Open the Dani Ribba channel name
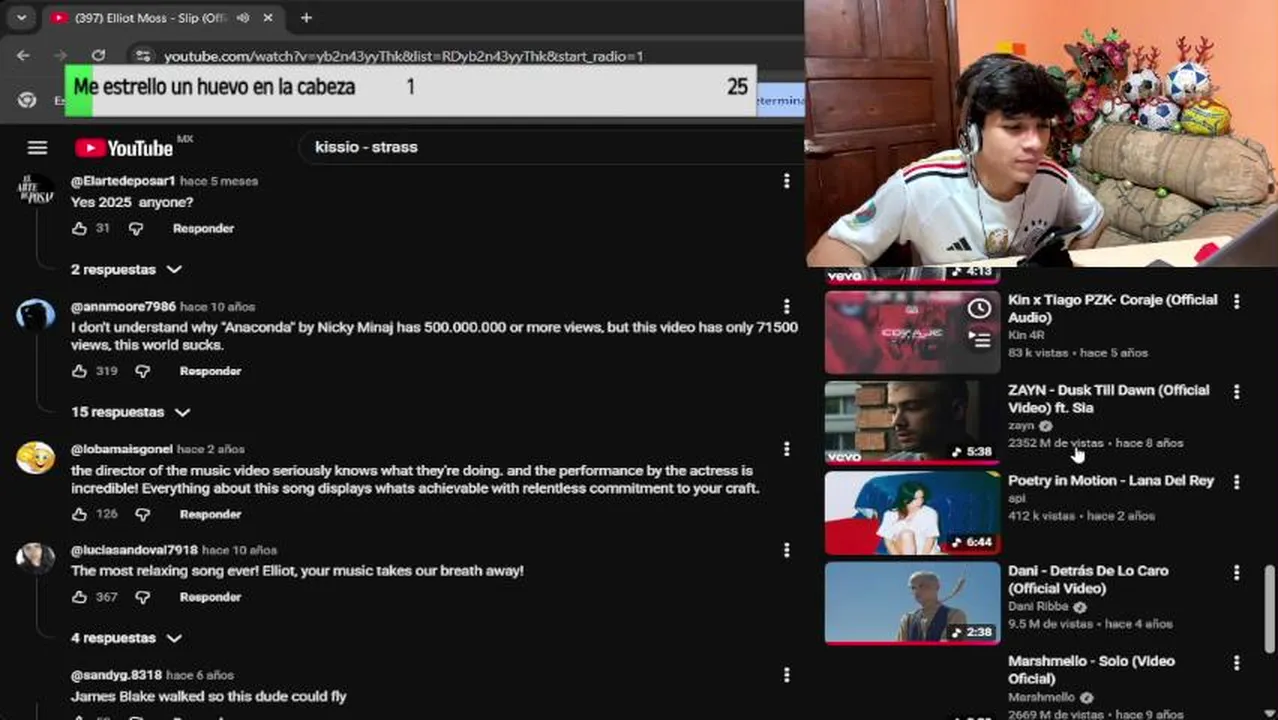The image size is (1278, 720). pos(1038,606)
